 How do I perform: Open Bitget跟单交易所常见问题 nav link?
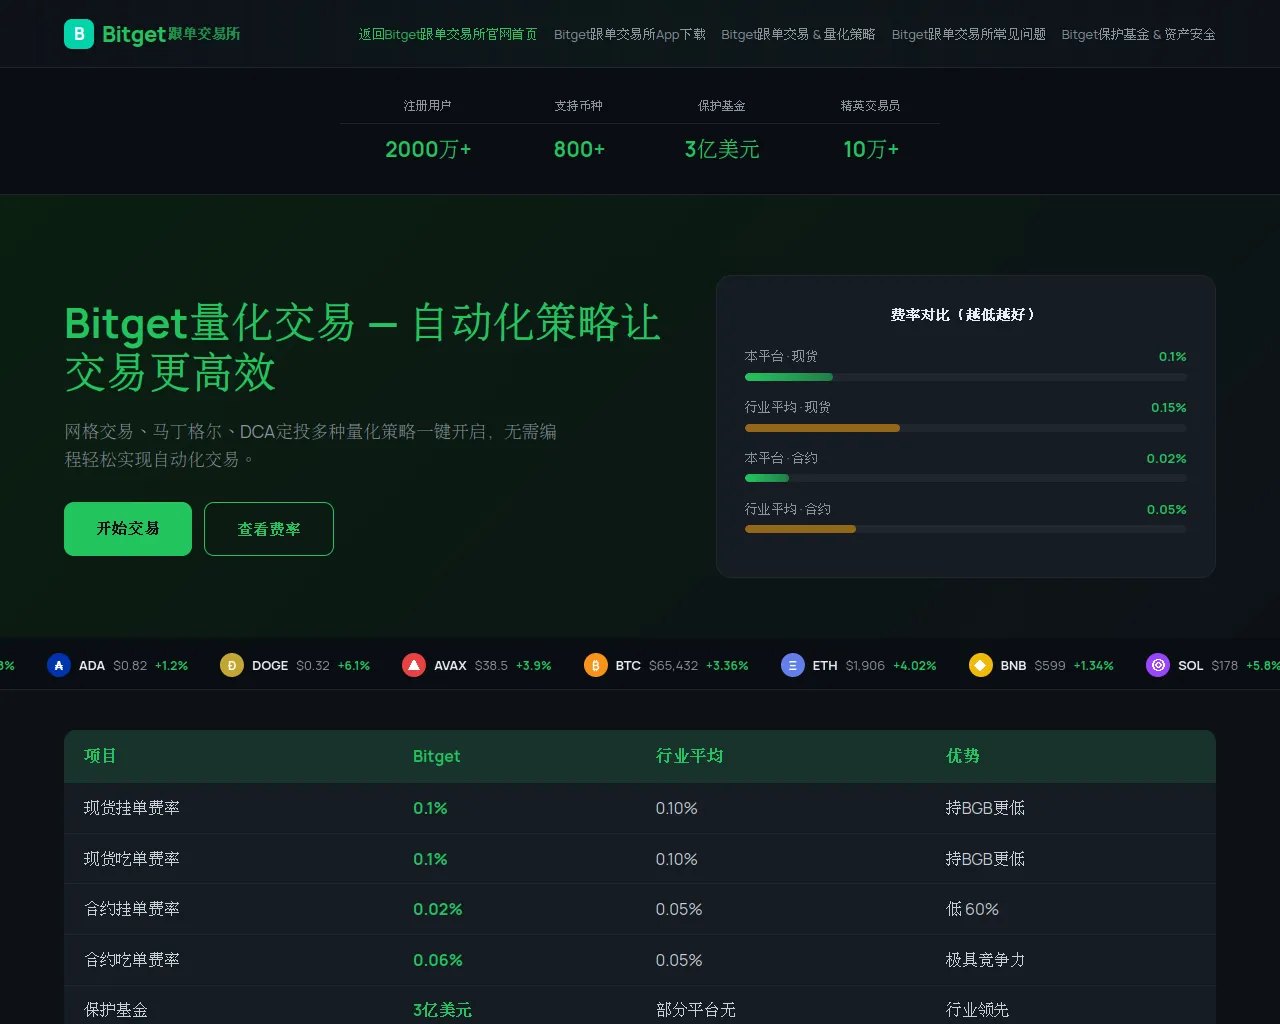click(969, 34)
